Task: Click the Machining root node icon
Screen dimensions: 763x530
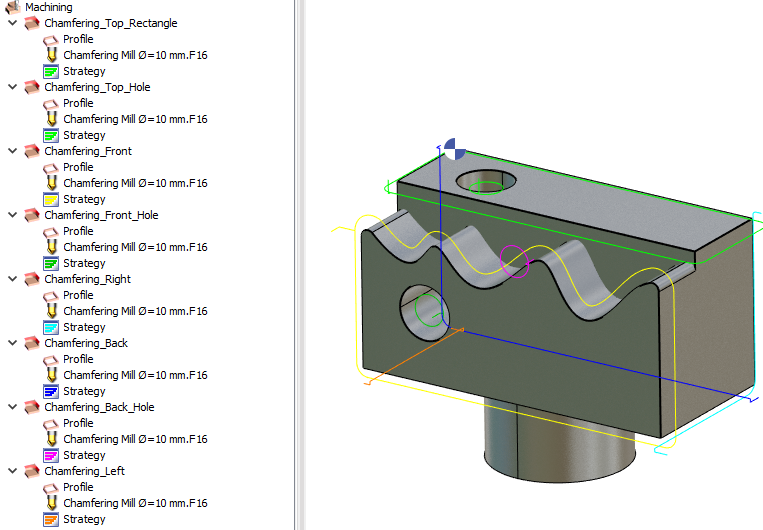Action: coord(13,7)
